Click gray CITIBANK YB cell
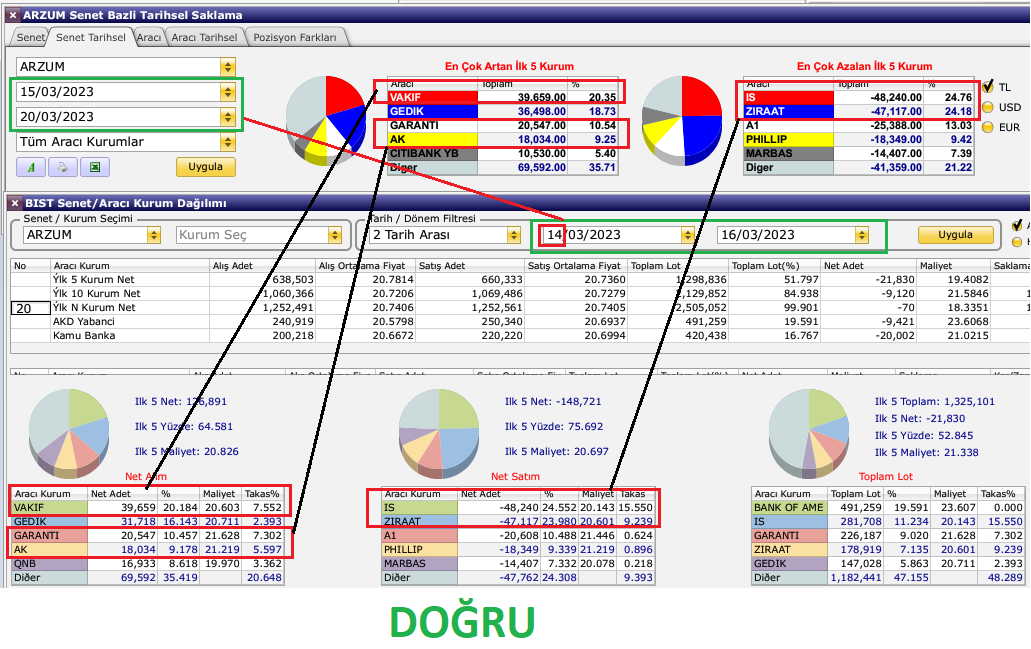This screenshot has width=1031, height=649. click(433, 153)
